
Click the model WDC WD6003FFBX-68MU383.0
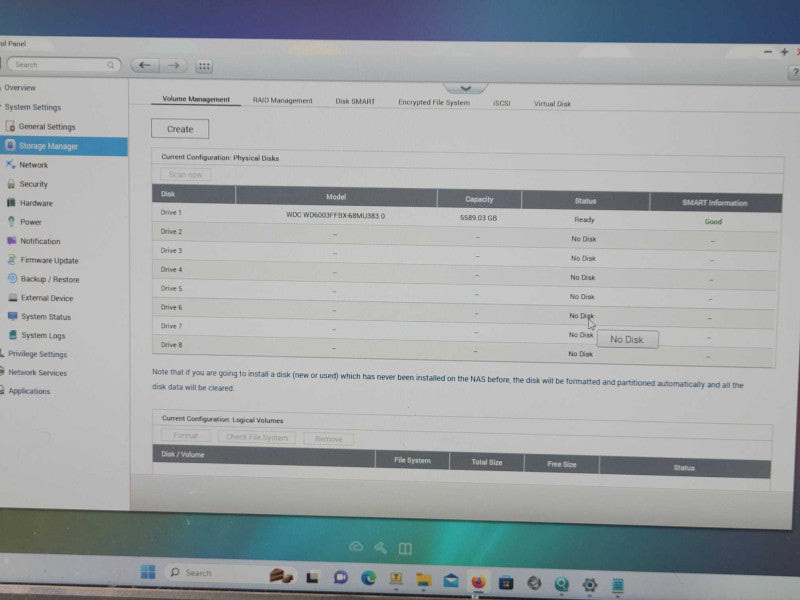point(335,215)
